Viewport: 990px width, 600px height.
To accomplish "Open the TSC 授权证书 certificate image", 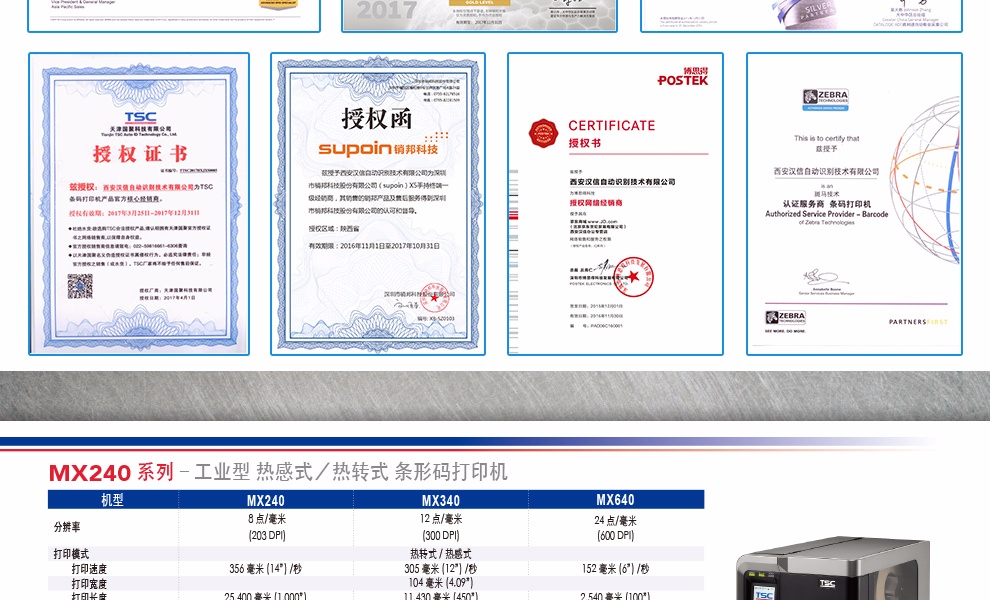I will click(139, 204).
